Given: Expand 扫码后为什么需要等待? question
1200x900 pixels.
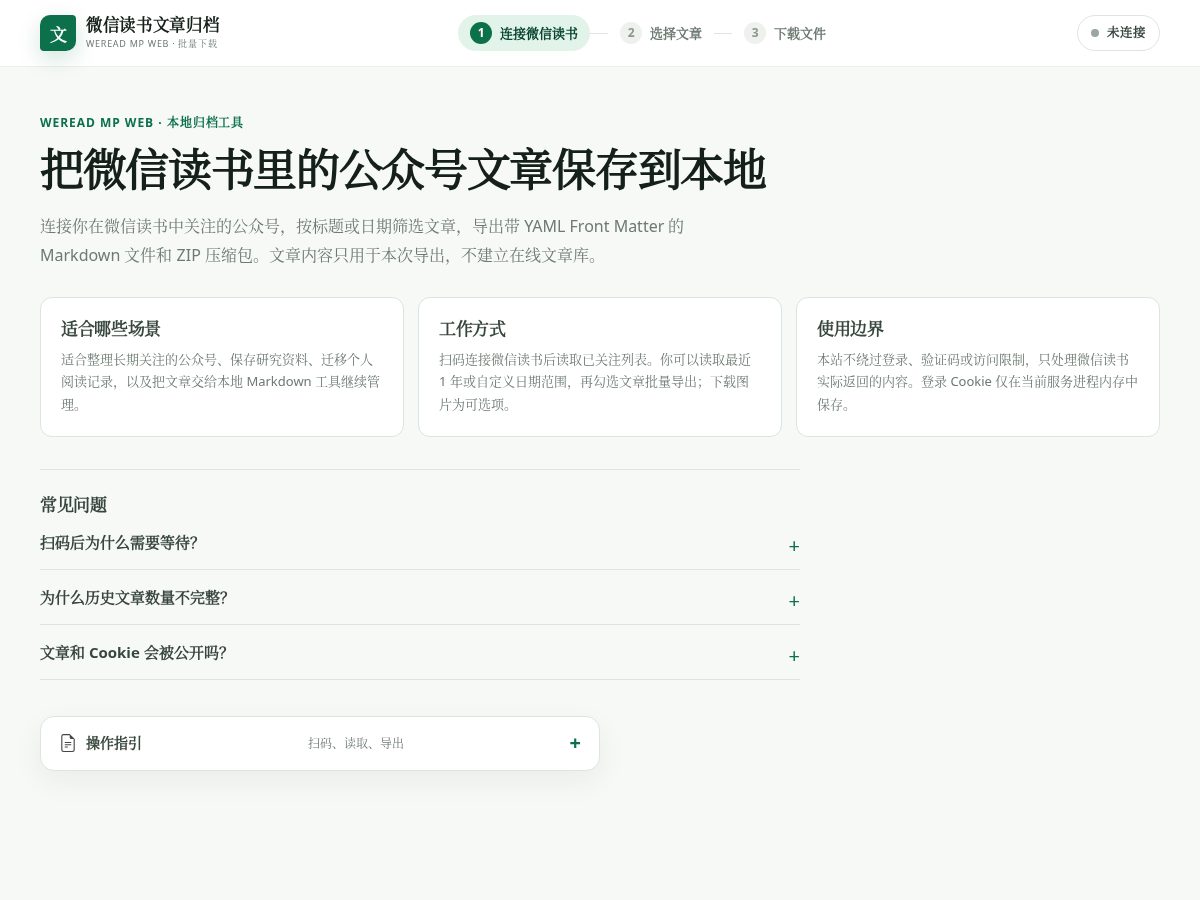Looking at the screenshot, I should [420, 543].
